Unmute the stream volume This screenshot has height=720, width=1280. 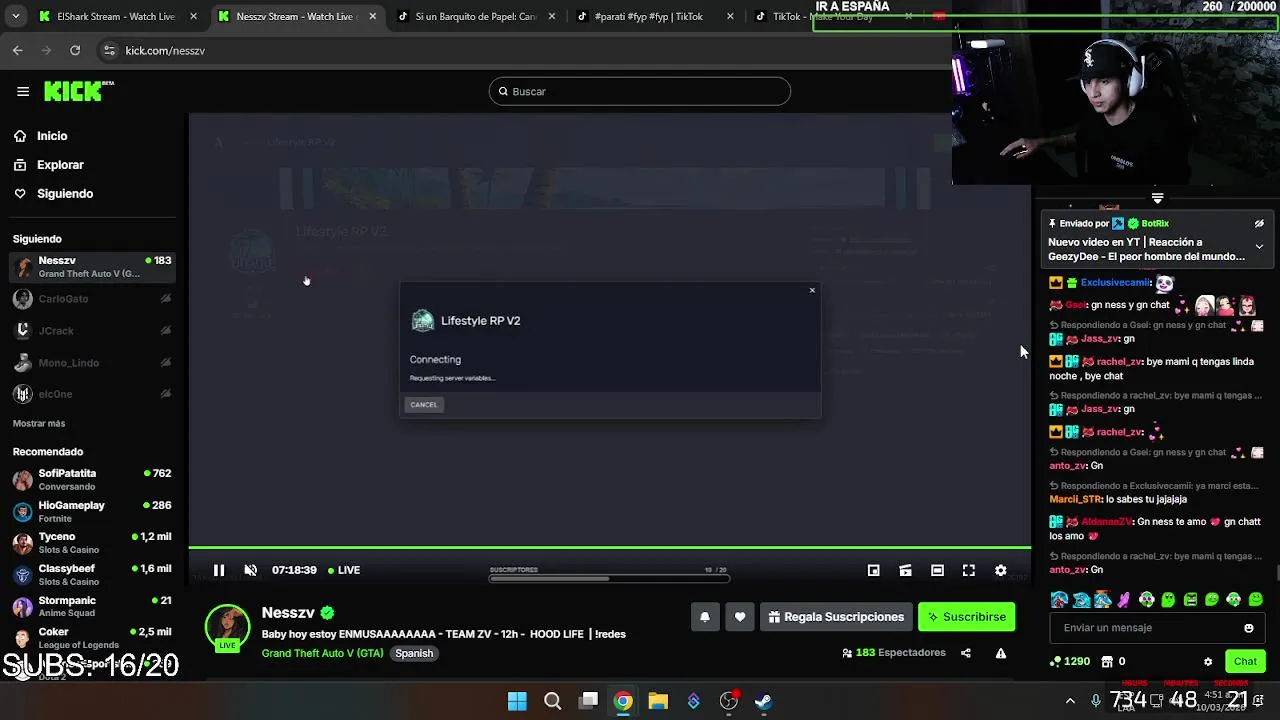tap(251, 570)
